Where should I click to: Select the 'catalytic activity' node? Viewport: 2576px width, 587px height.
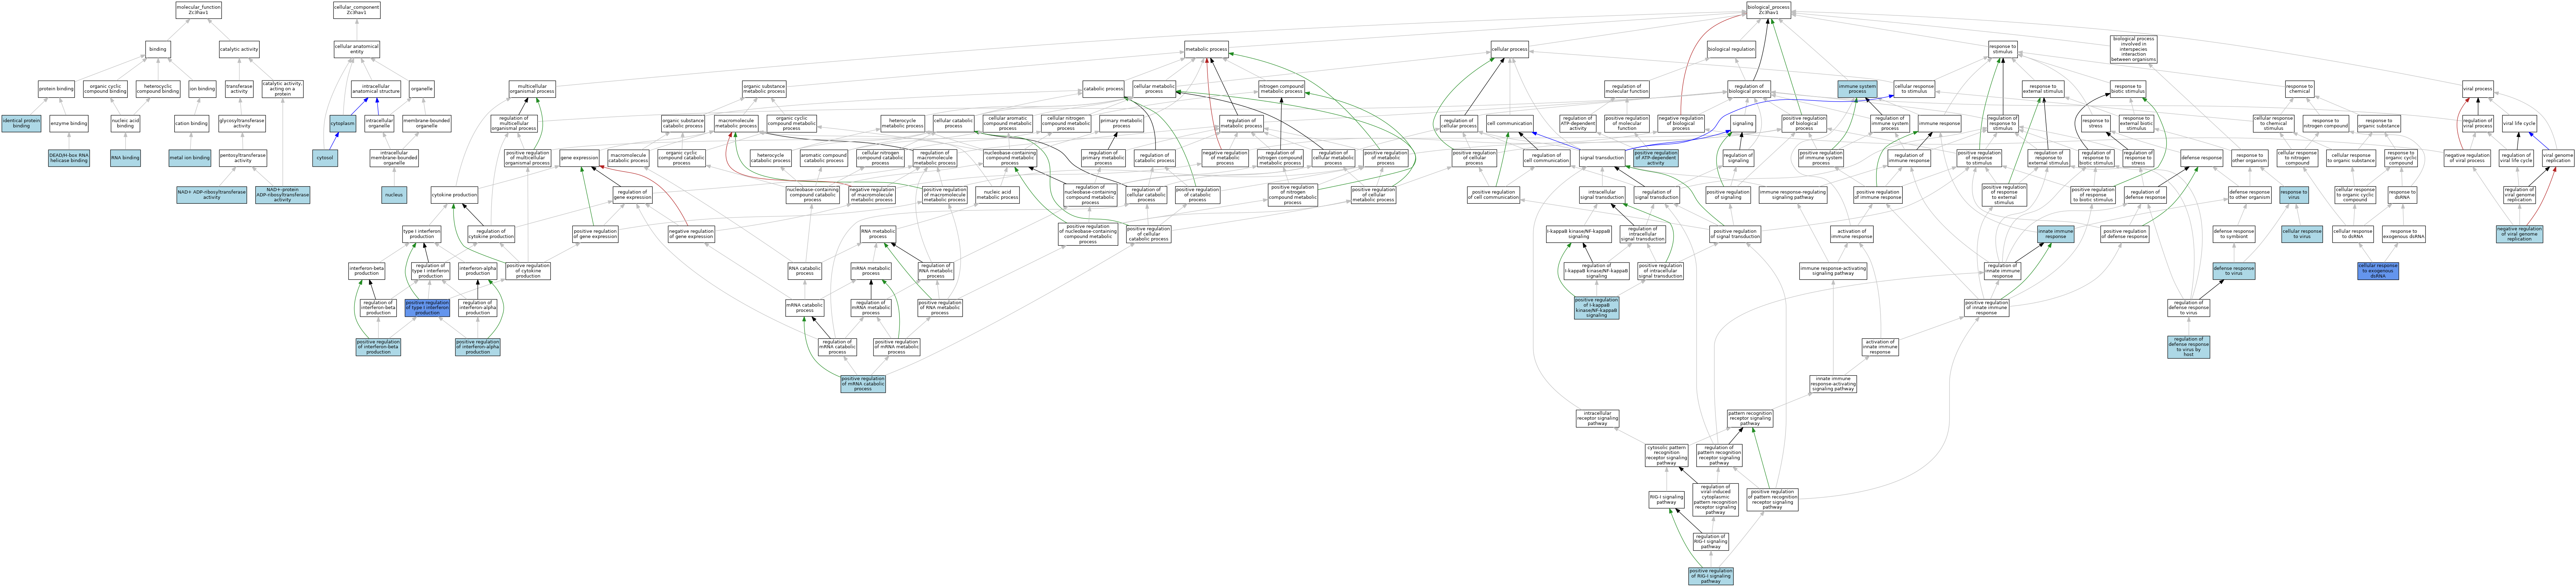point(239,49)
